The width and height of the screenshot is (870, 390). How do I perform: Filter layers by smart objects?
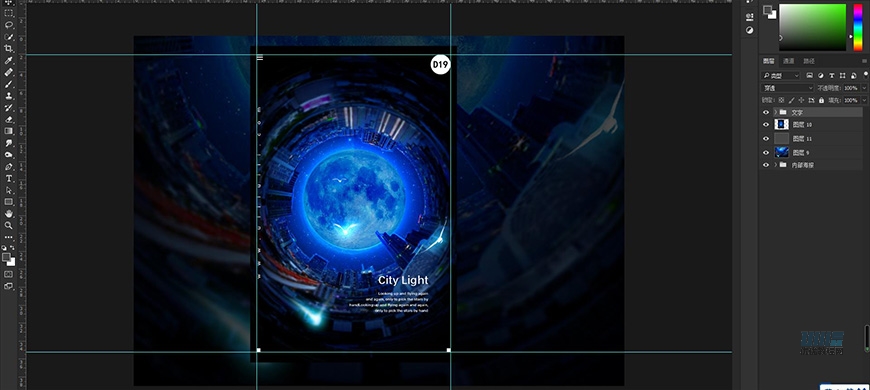[x=853, y=75]
